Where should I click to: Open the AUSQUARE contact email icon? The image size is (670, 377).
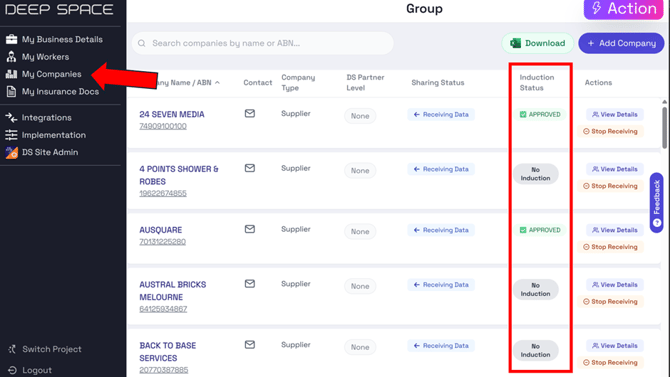pos(250,229)
